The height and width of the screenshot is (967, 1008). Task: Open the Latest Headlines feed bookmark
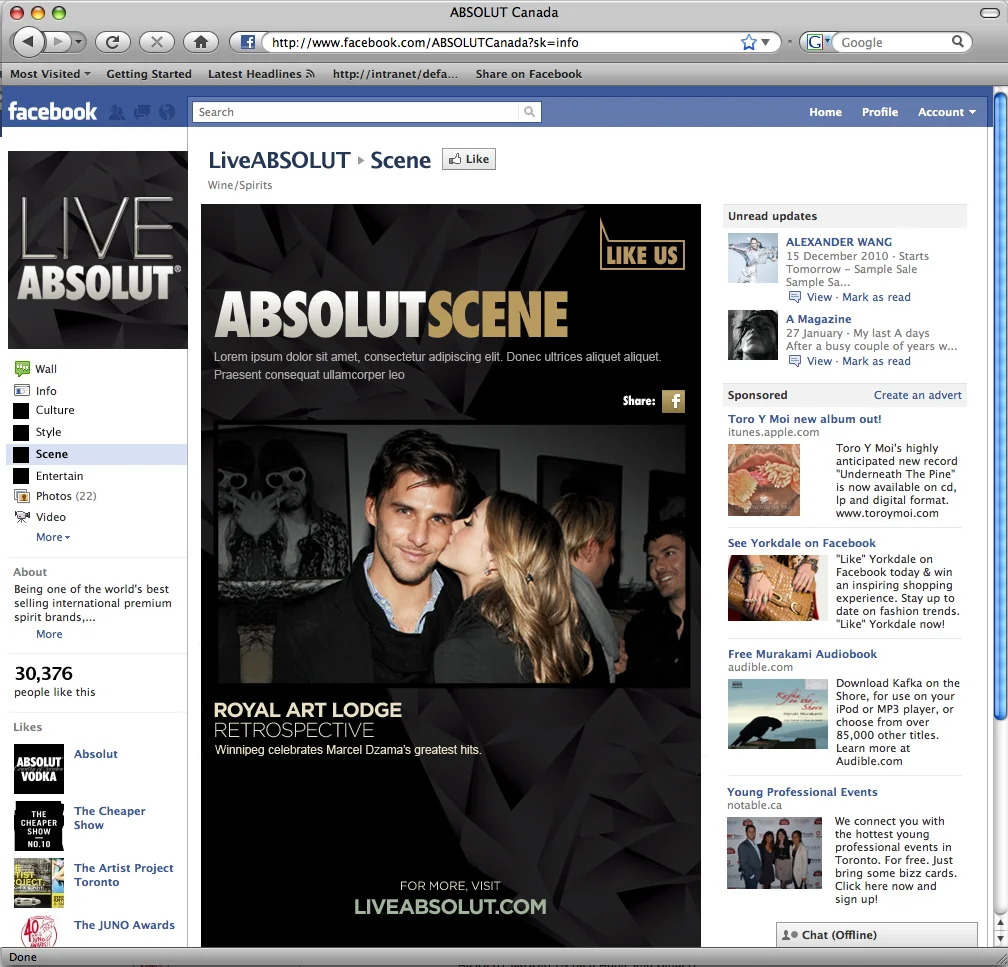point(261,74)
